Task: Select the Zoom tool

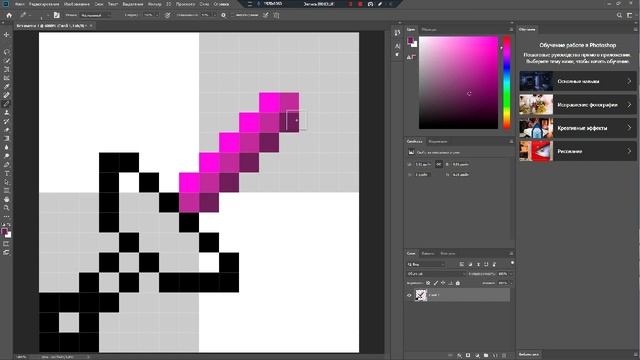Action: tap(7, 208)
